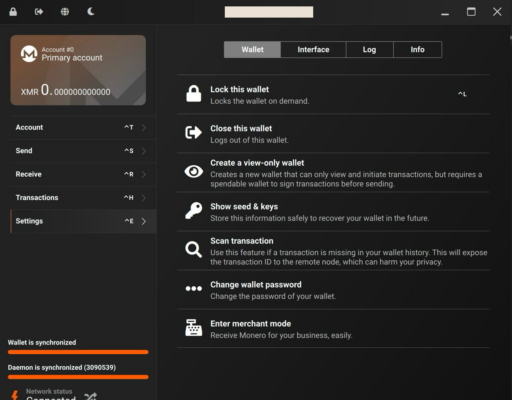Switch to the Info tab
This screenshot has height=400, width=512.
[418, 49]
